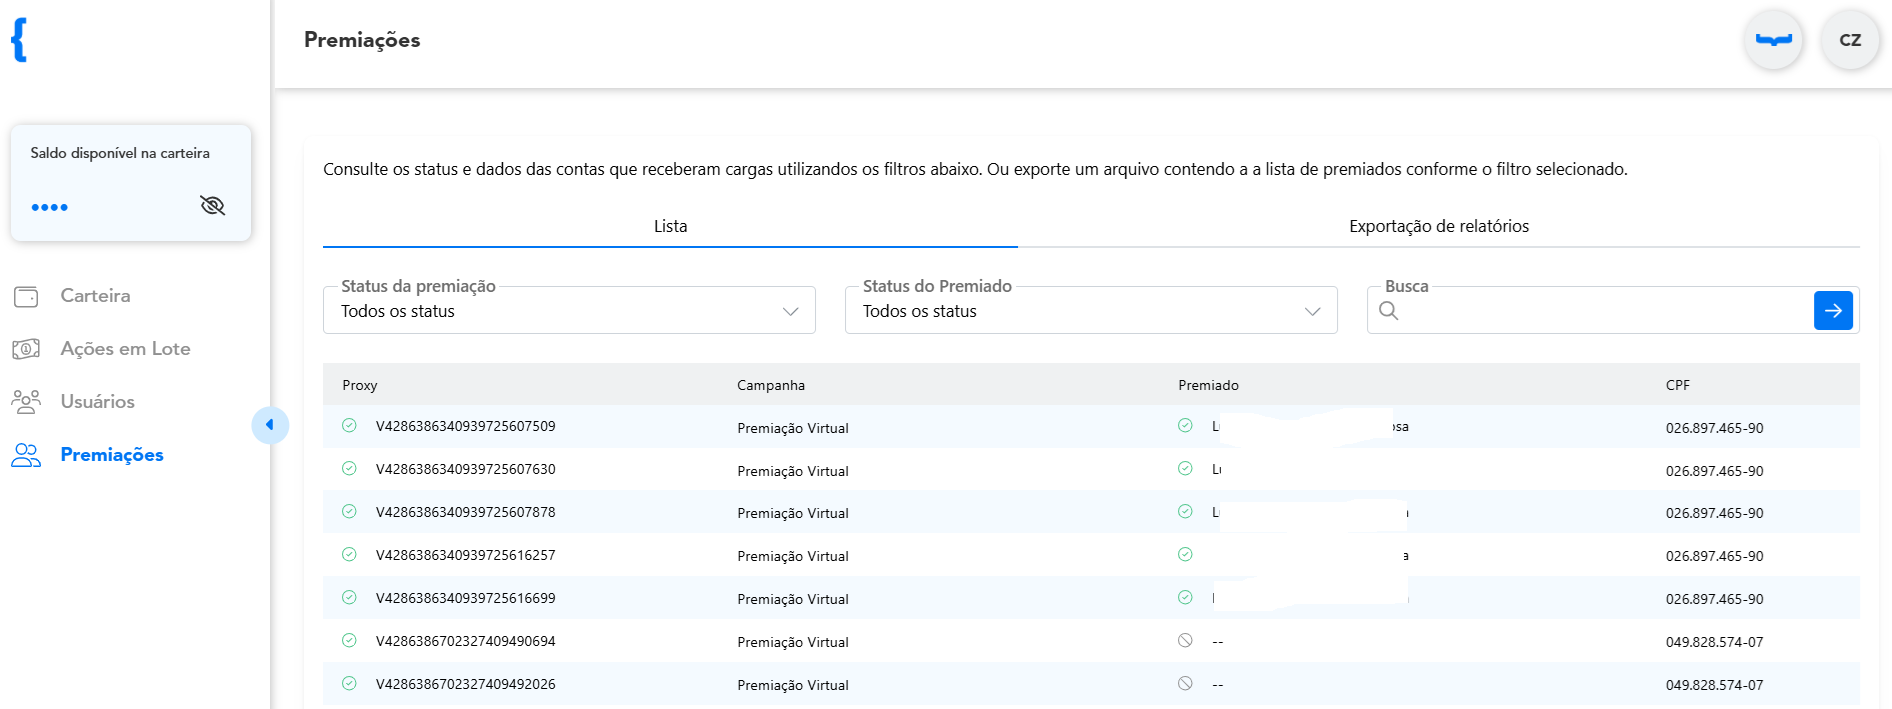Select proxy V4286386340939725607509

pos(465,427)
